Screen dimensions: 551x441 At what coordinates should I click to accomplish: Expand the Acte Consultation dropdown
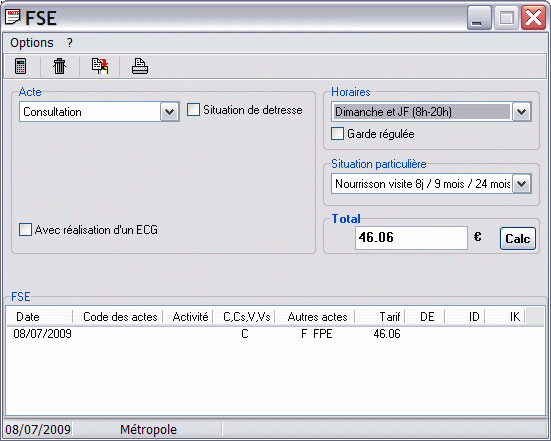tap(170, 112)
